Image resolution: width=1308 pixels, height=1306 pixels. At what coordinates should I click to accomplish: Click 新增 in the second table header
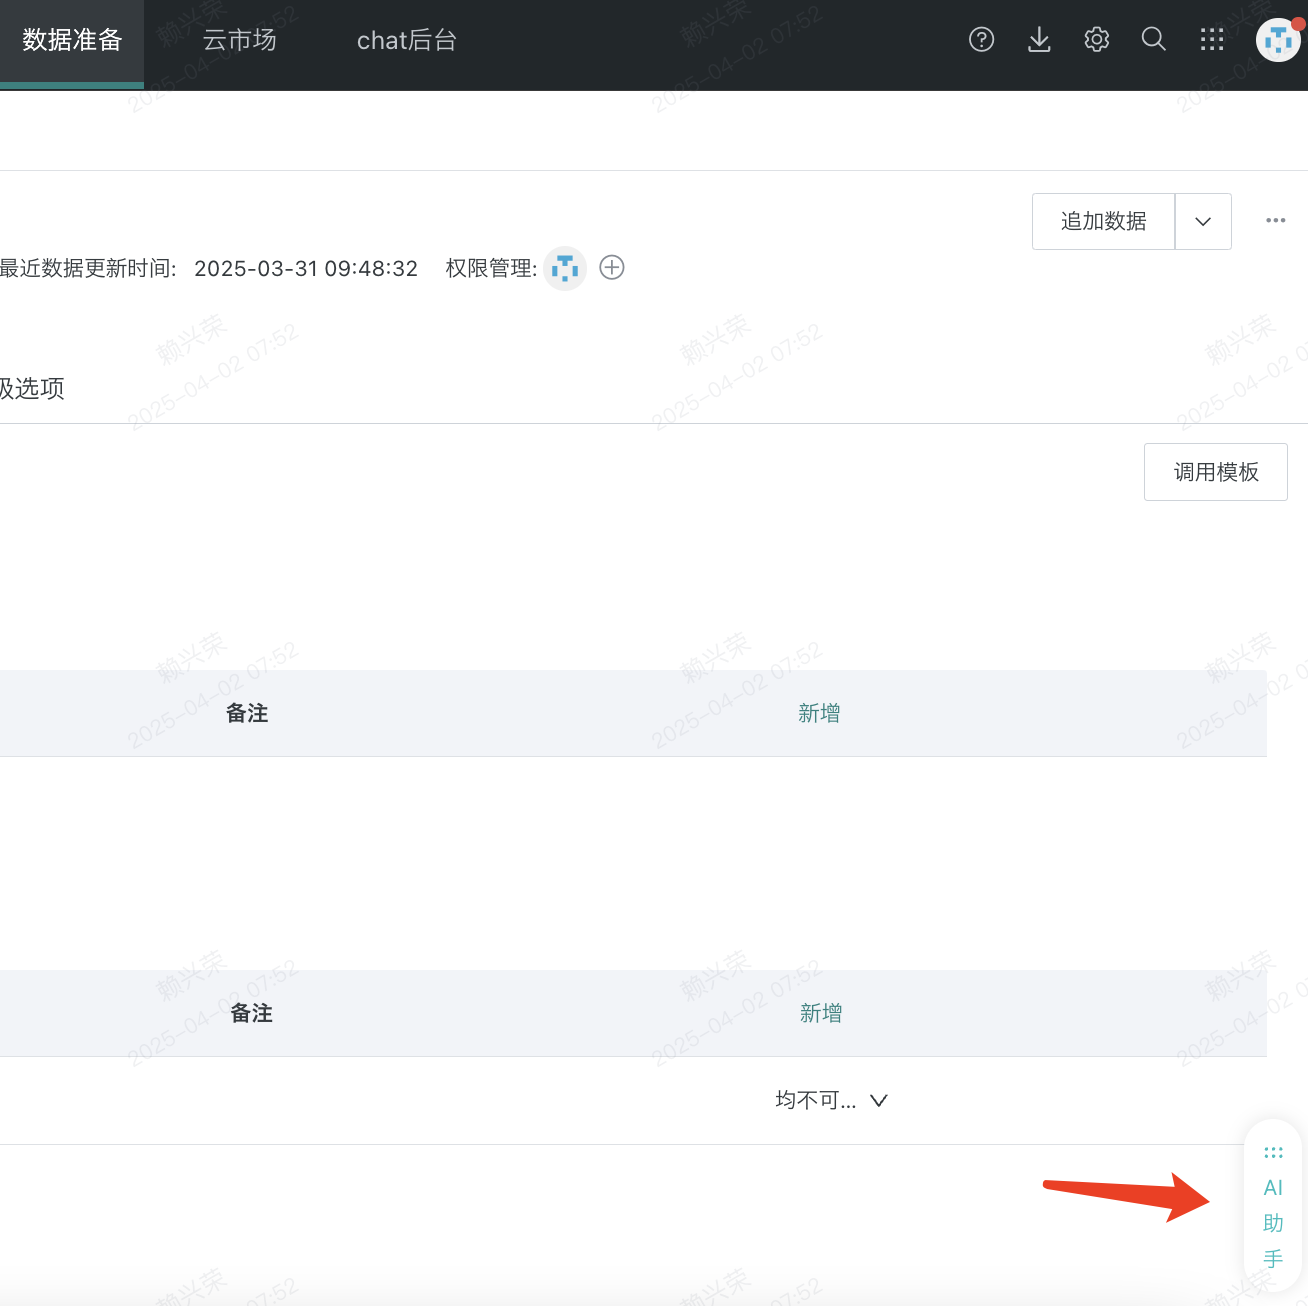[821, 1013]
